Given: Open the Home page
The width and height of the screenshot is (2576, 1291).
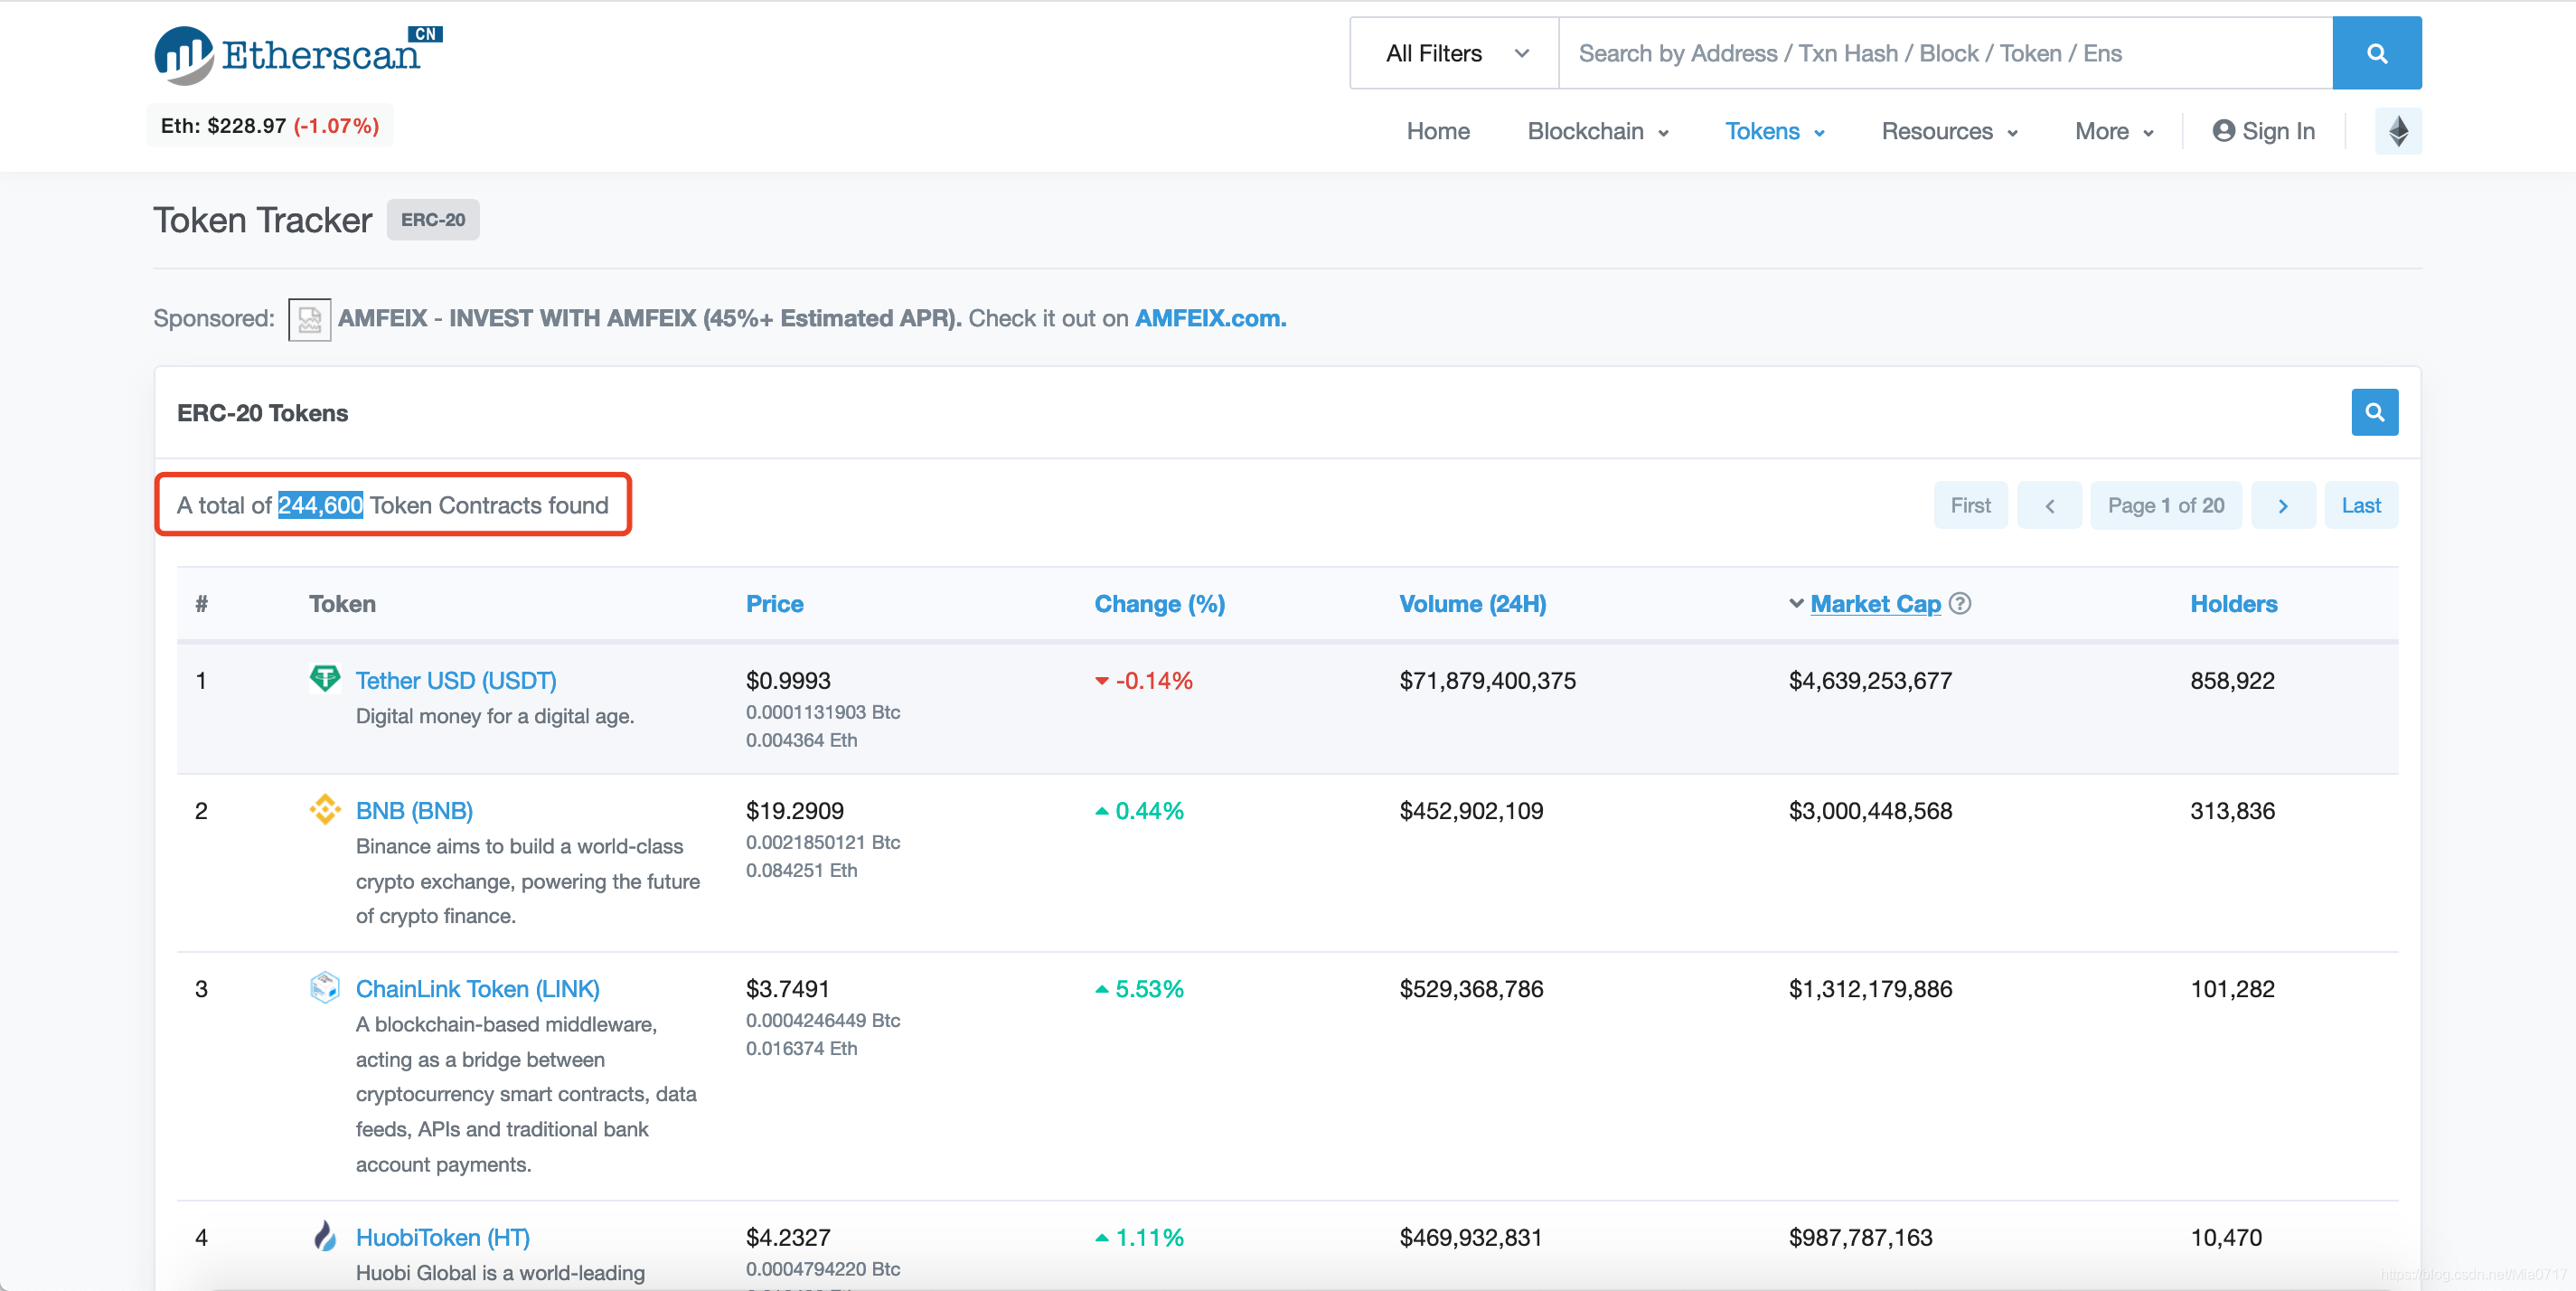Looking at the screenshot, I should point(1437,131).
